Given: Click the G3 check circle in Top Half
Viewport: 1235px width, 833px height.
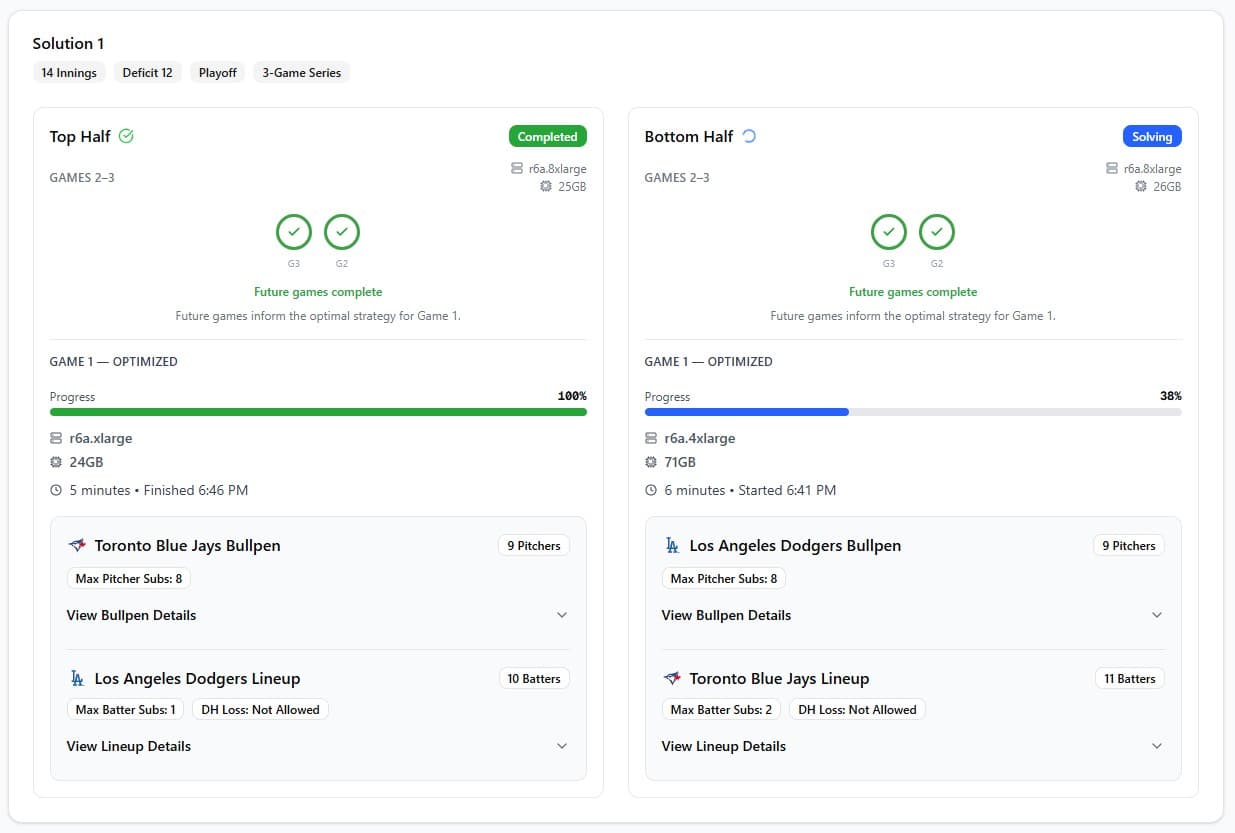Looking at the screenshot, I should pyautogui.click(x=294, y=232).
